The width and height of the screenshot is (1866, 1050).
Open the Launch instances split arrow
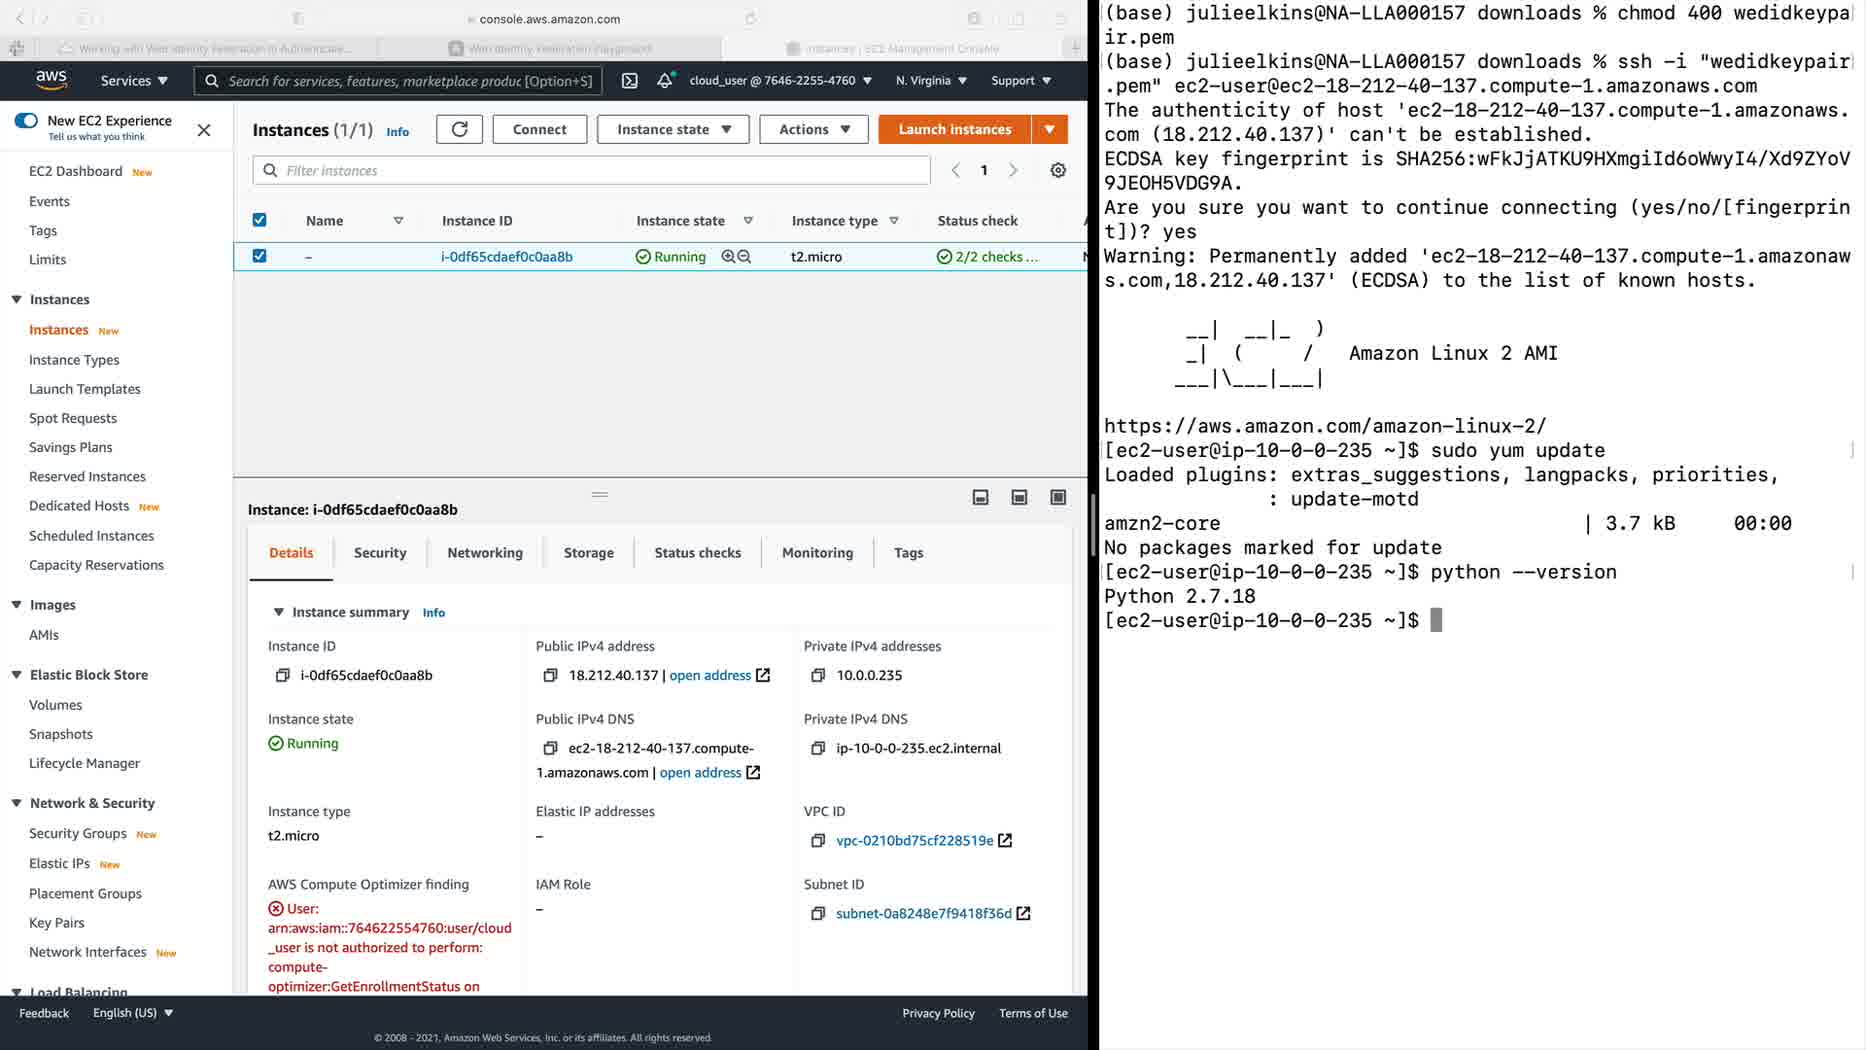[x=1050, y=129]
